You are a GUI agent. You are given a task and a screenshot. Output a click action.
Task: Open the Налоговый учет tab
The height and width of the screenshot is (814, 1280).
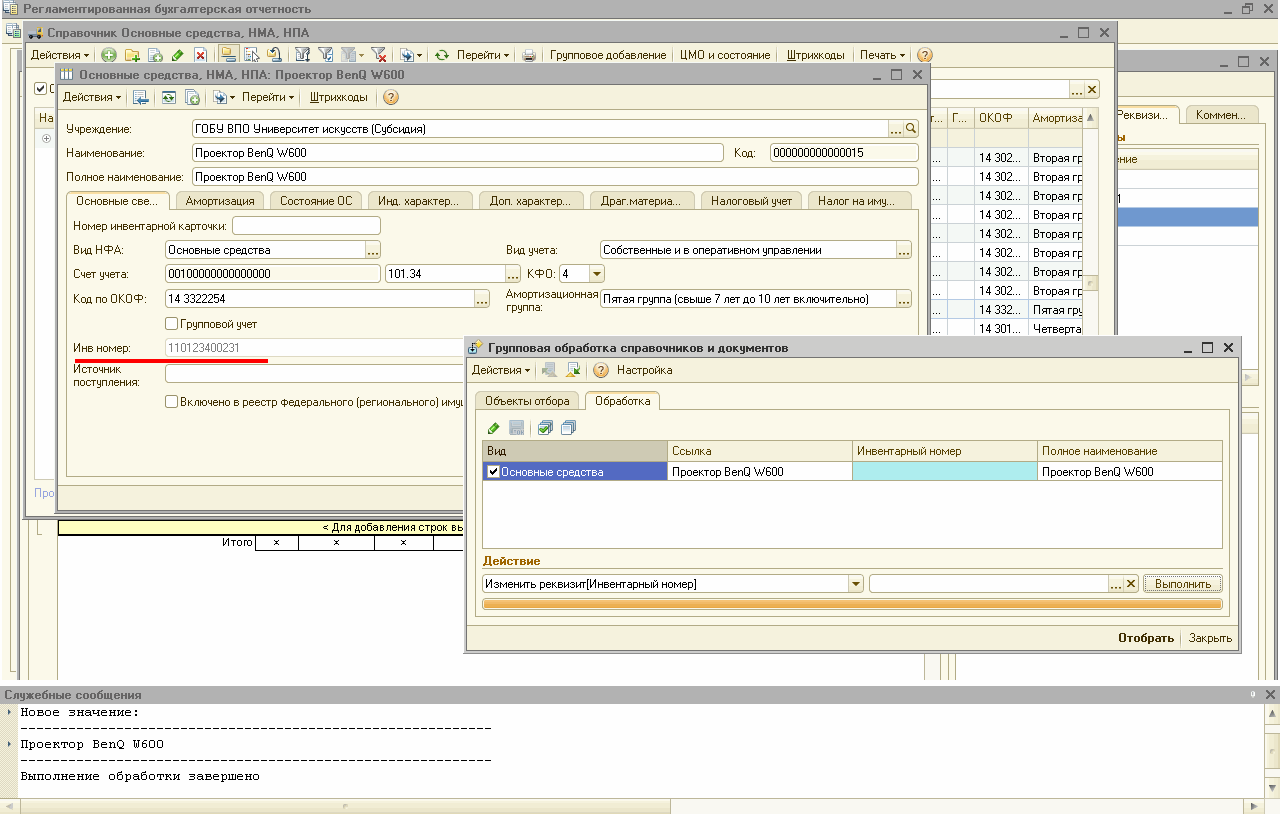pos(751,200)
